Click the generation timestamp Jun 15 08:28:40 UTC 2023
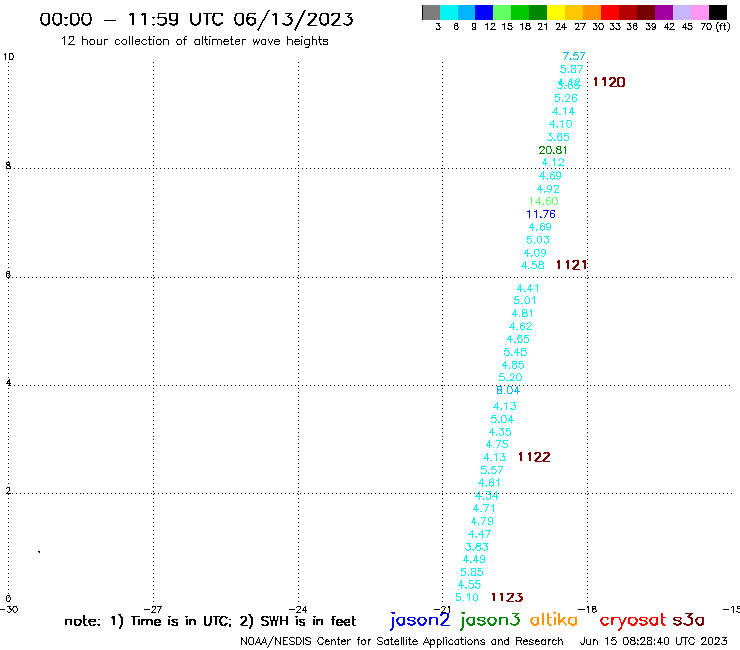The image size is (740, 650). tap(654, 641)
